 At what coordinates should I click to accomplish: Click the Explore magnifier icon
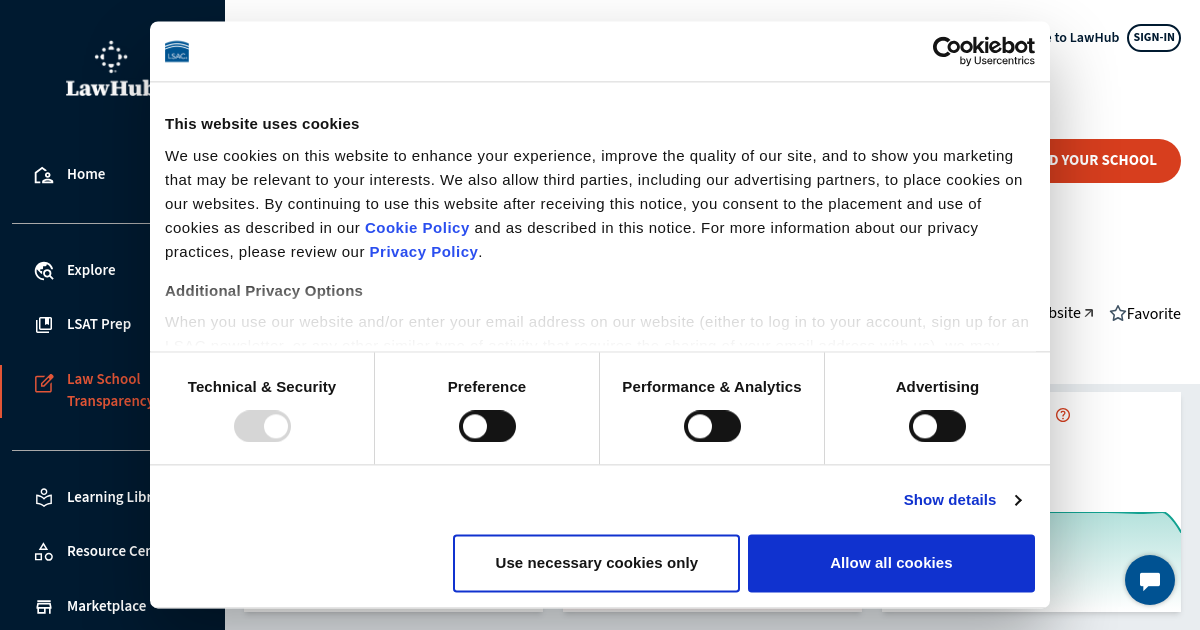[43, 271]
